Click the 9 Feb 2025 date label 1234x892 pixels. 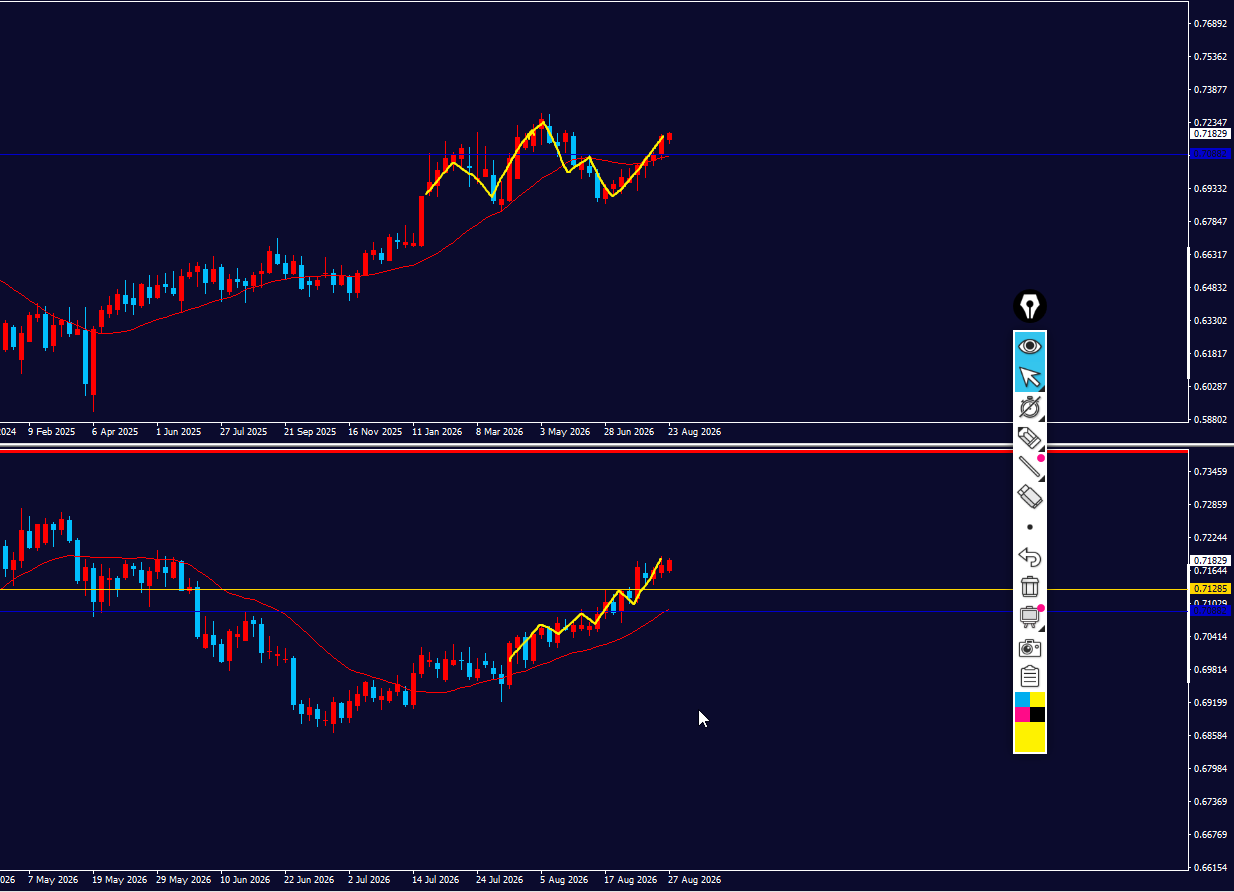click(x=52, y=432)
